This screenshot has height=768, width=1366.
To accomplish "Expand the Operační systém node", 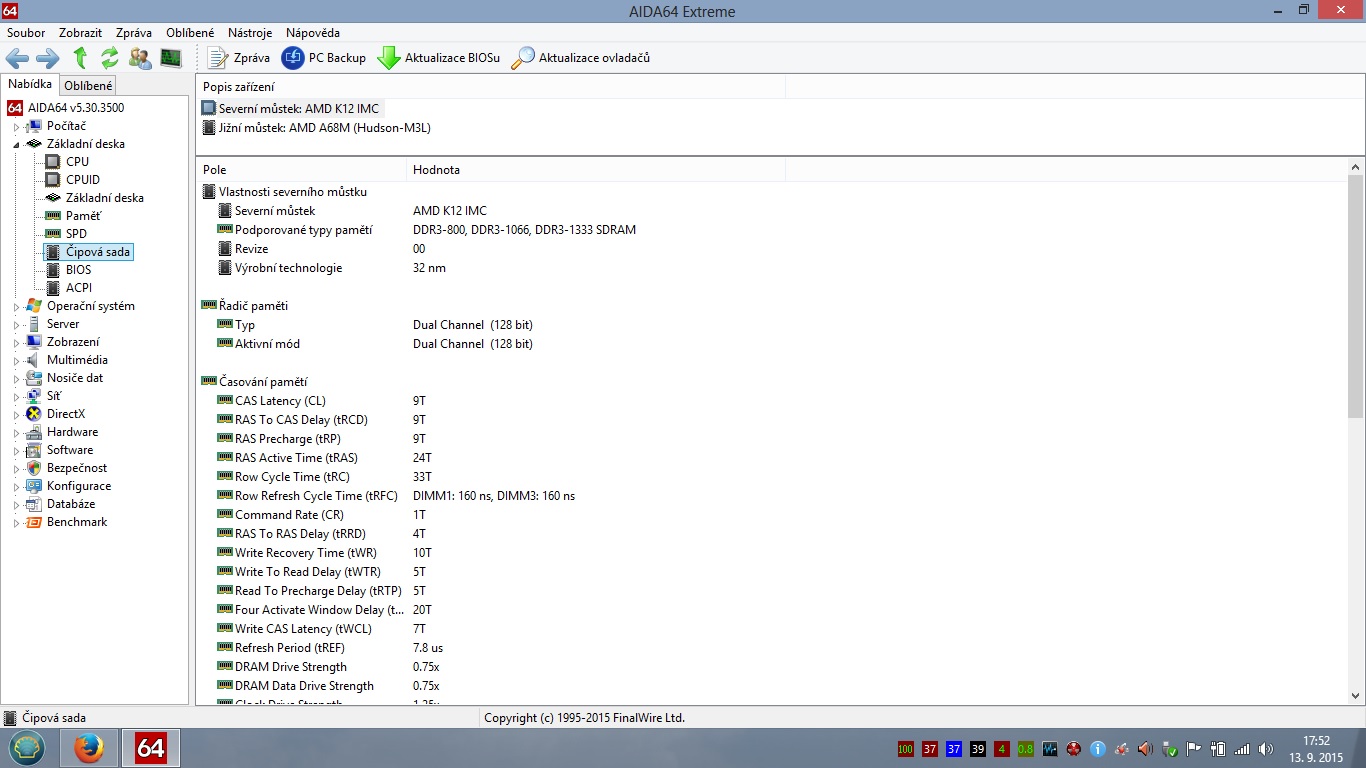I will click(16, 307).
